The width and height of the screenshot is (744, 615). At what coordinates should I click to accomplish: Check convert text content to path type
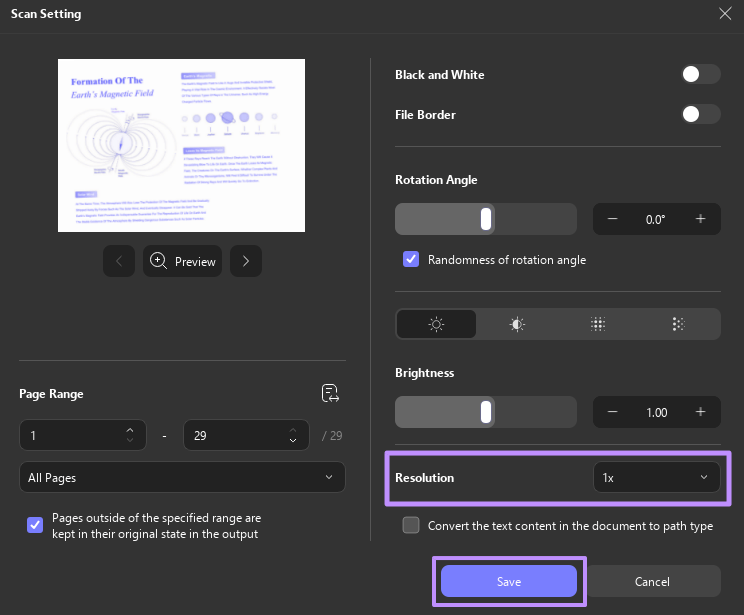pos(411,525)
